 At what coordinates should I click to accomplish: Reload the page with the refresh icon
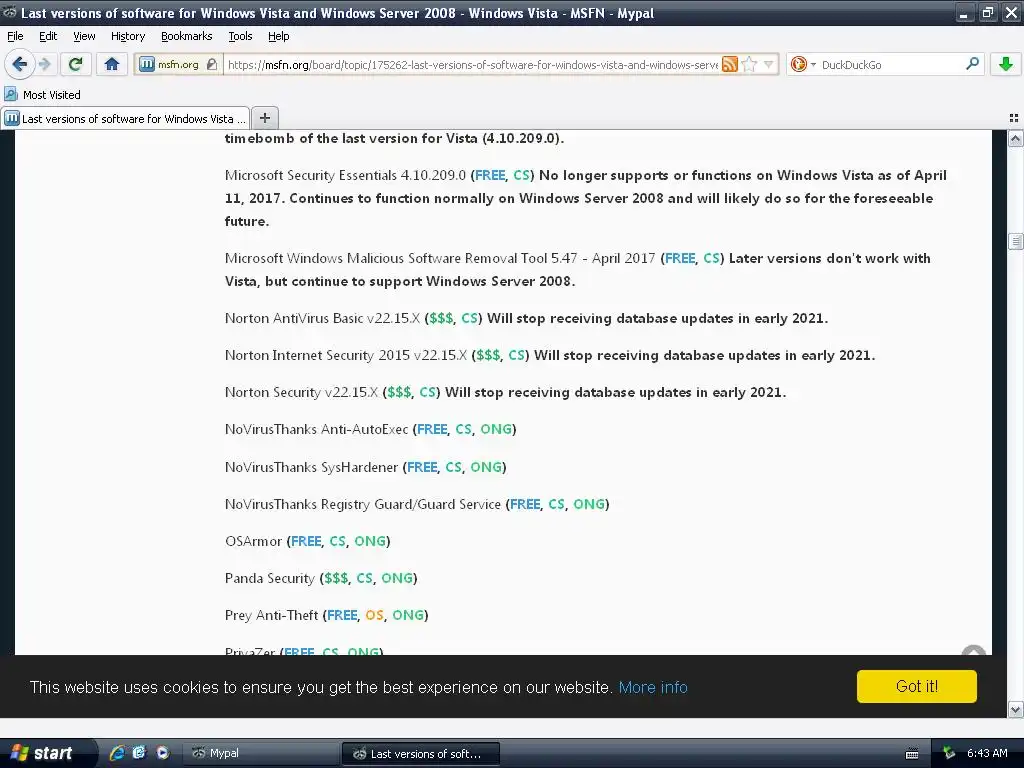click(76, 64)
